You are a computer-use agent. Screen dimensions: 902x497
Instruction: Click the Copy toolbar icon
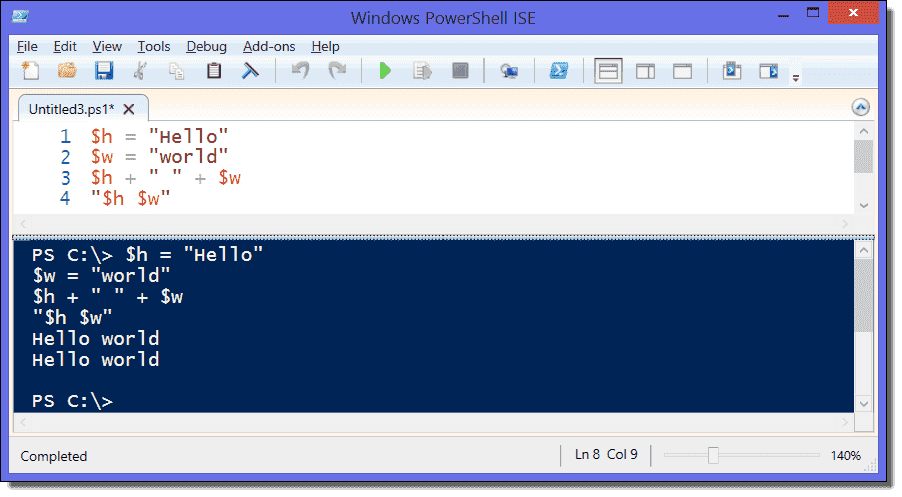[x=177, y=71]
